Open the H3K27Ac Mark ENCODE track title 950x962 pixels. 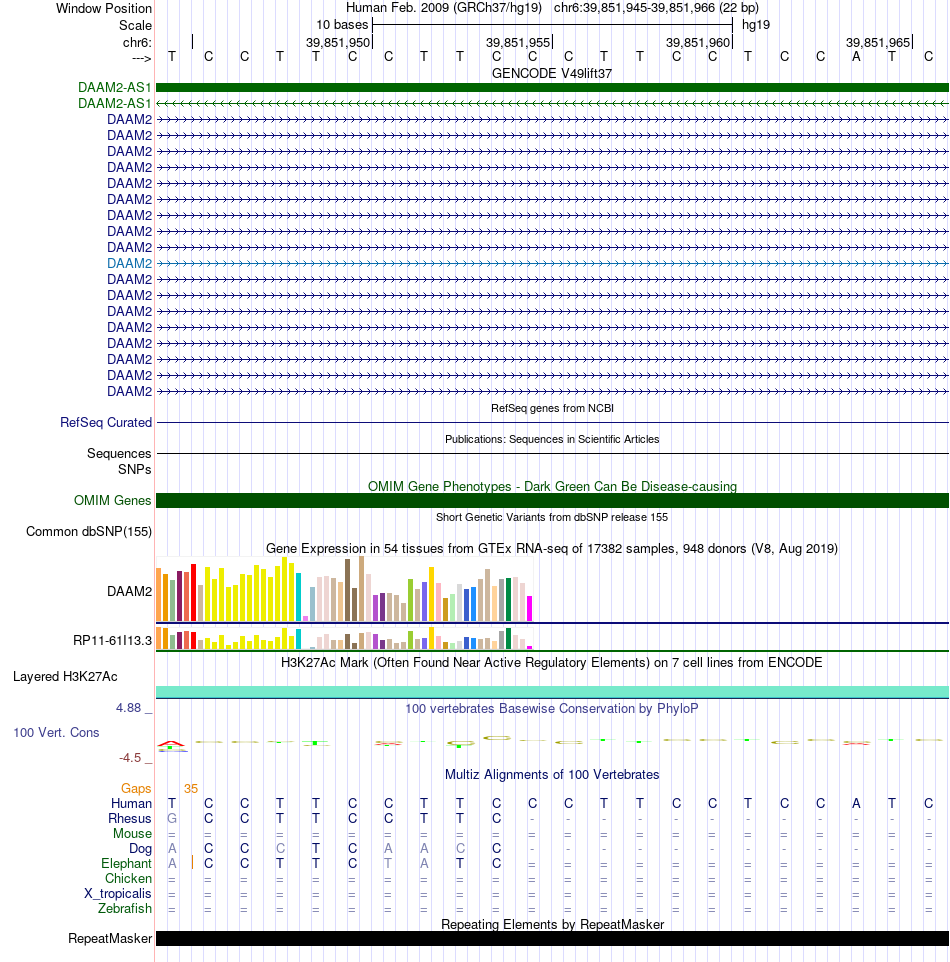pyautogui.click(x=552, y=663)
